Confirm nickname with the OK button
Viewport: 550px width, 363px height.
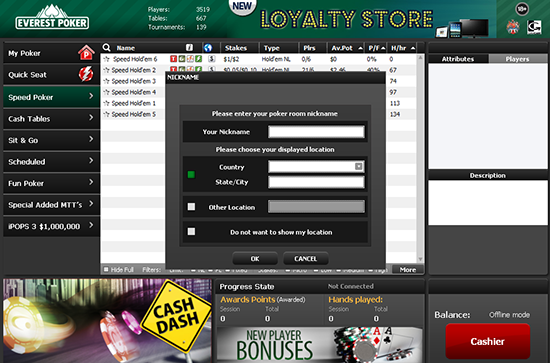pyautogui.click(x=255, y=258)
